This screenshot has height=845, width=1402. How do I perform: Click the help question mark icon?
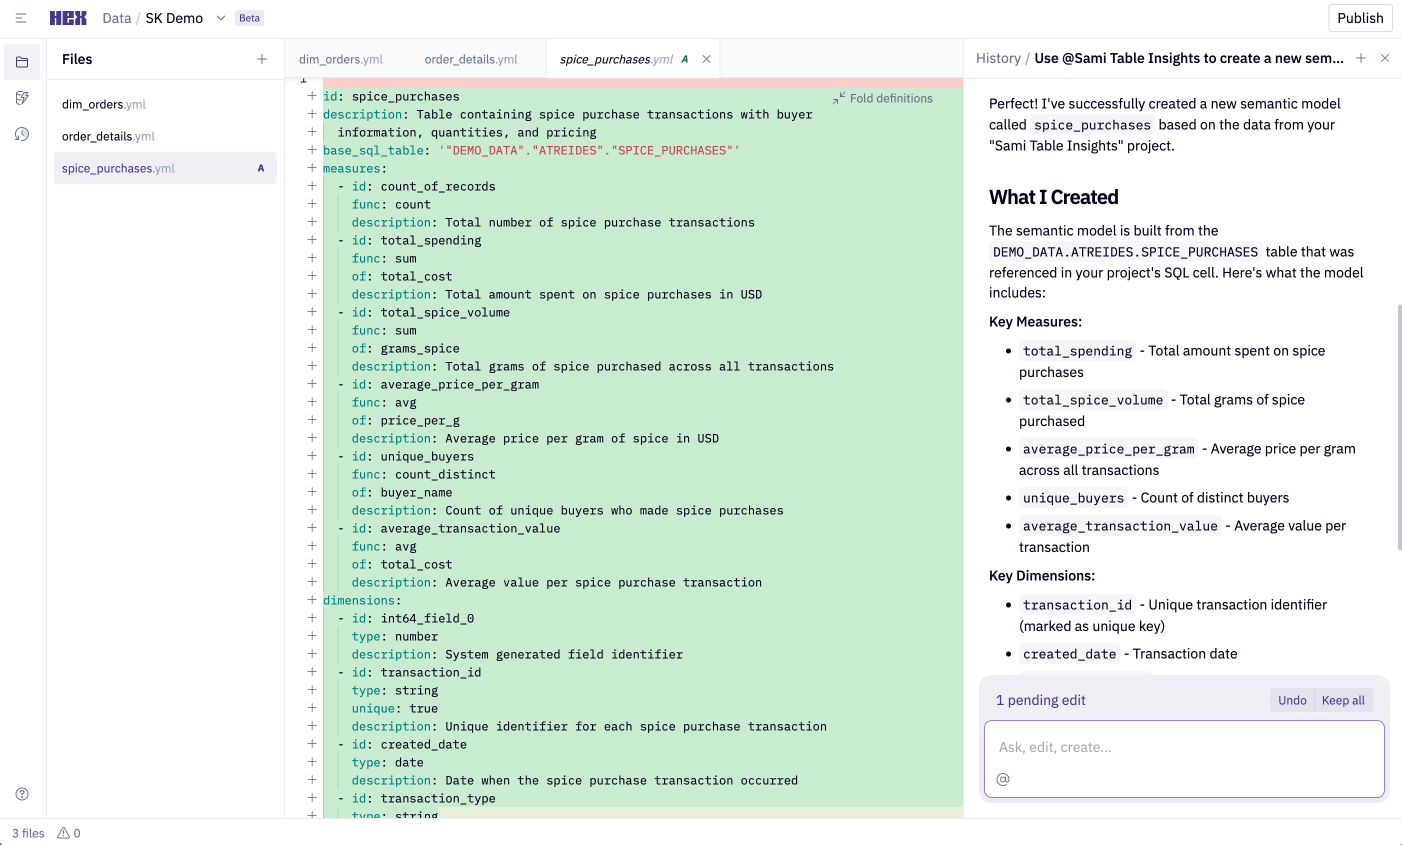[x=22, y=794]
